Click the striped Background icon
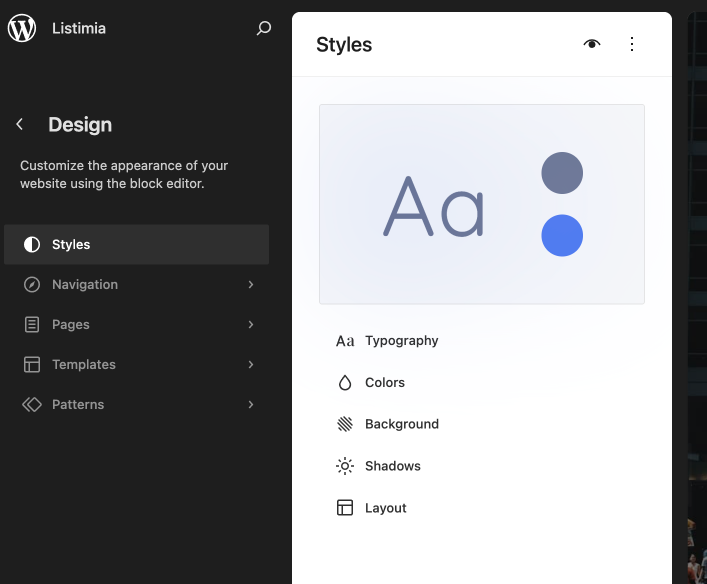The width and height of the screenshot is (707, 584). pyautogui.click(x=345, y=424)
